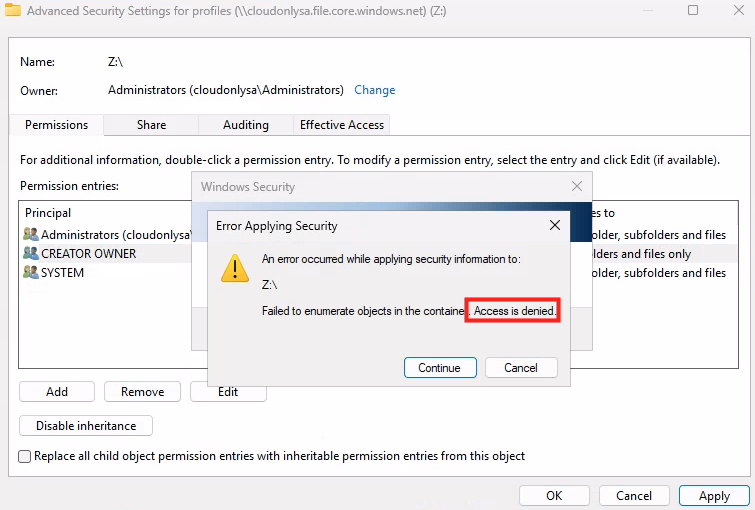
Task: Click the SYSTEM principal user icon
Action: (30, 273)
